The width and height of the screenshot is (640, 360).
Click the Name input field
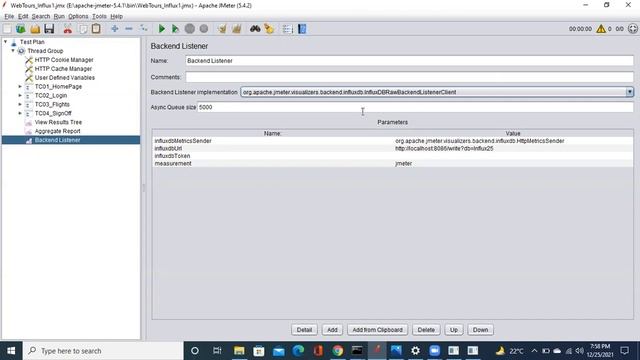click(x=409, y=61)
